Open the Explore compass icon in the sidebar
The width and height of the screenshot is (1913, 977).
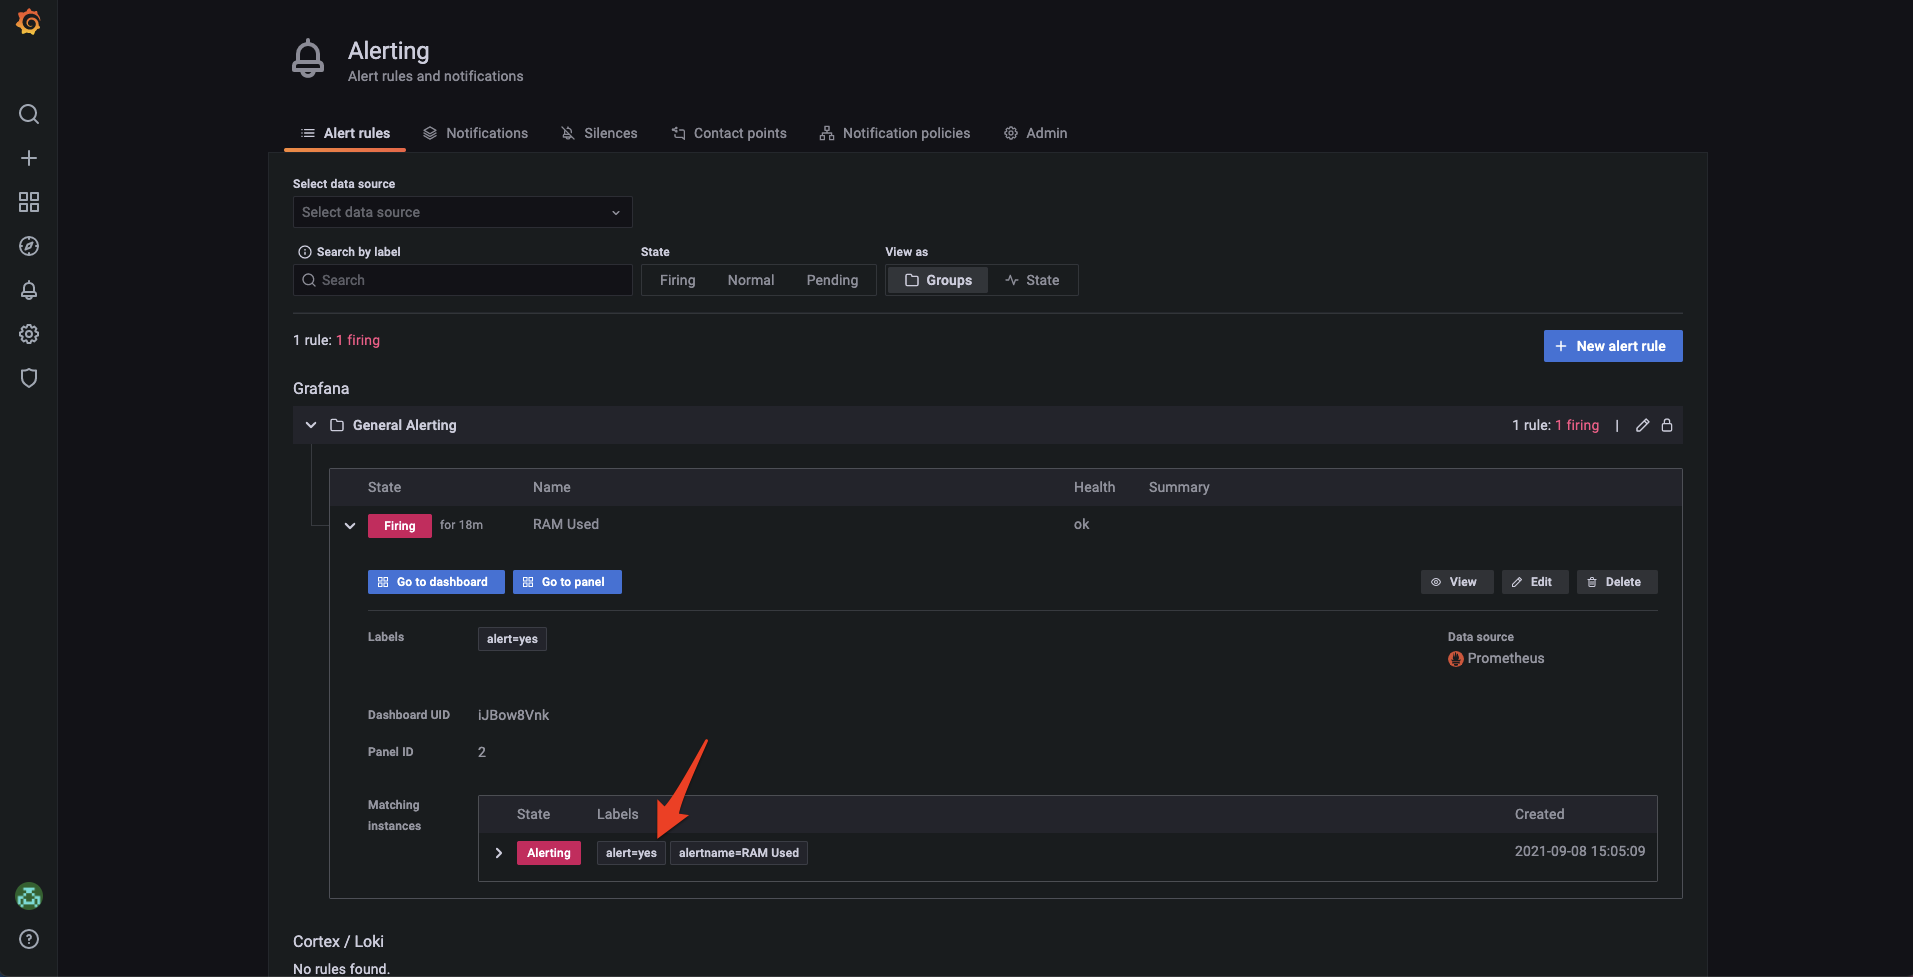pyautogui.click(x=28, y=245)
